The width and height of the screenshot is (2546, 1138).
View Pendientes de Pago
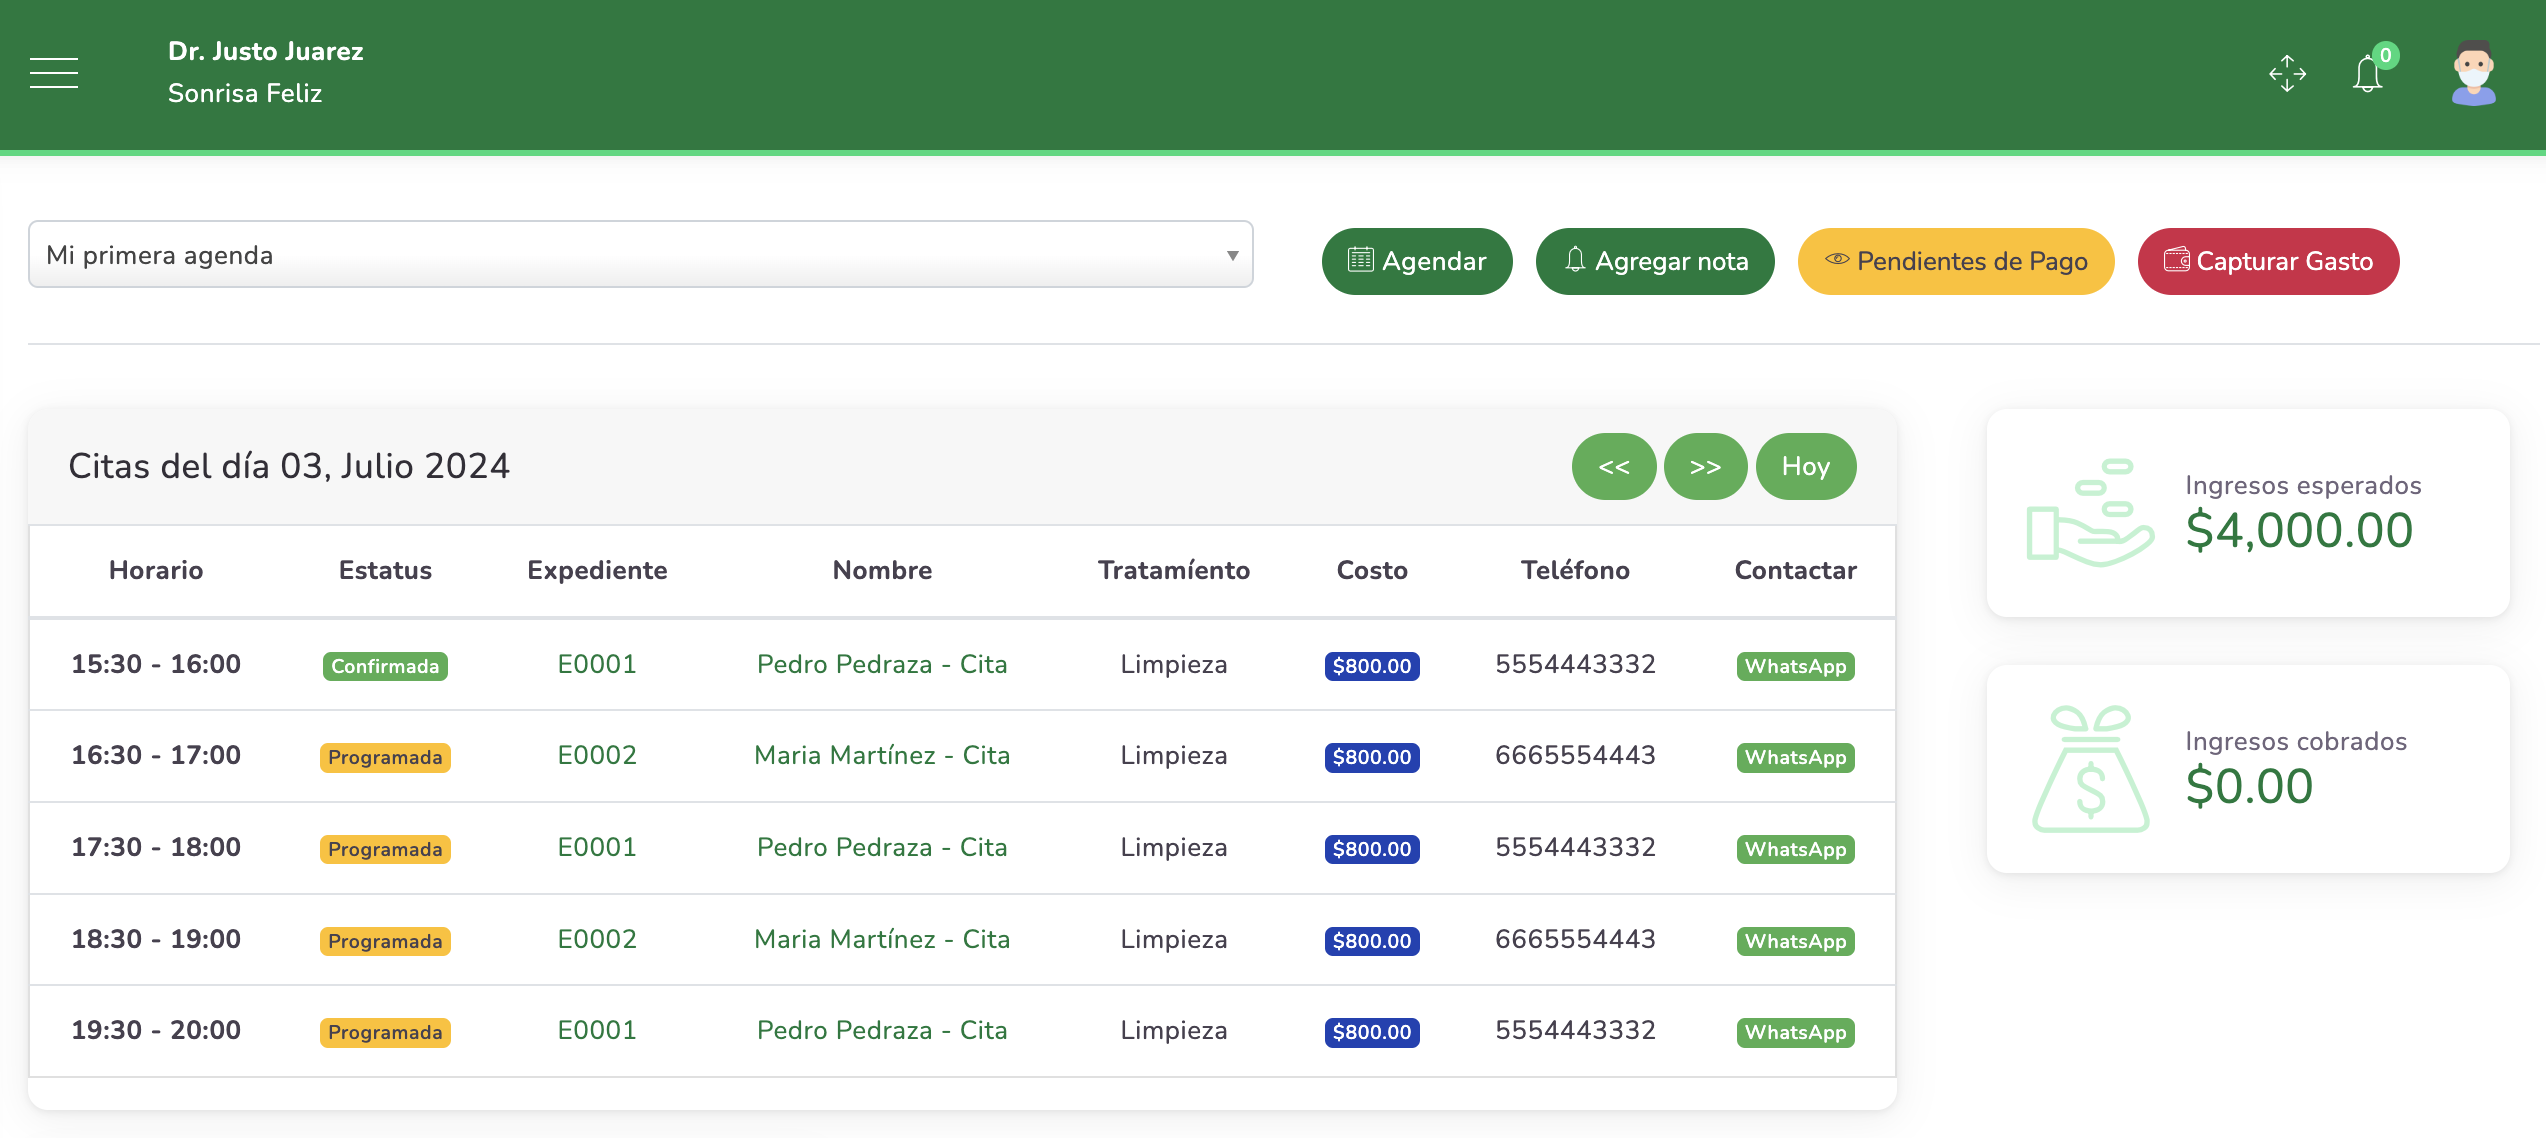click(x=1956, y=261)
